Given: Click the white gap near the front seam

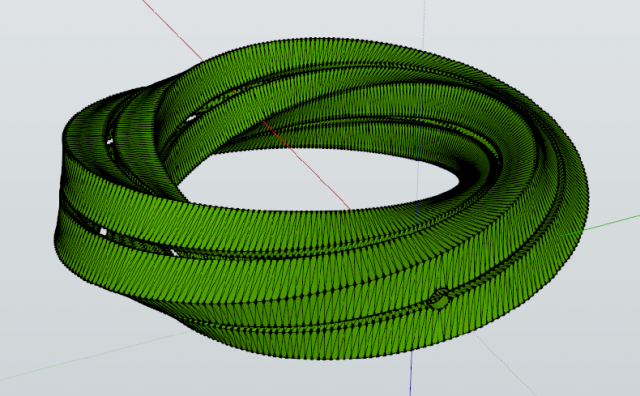Looking at the screenshot, I should [174, 253].
